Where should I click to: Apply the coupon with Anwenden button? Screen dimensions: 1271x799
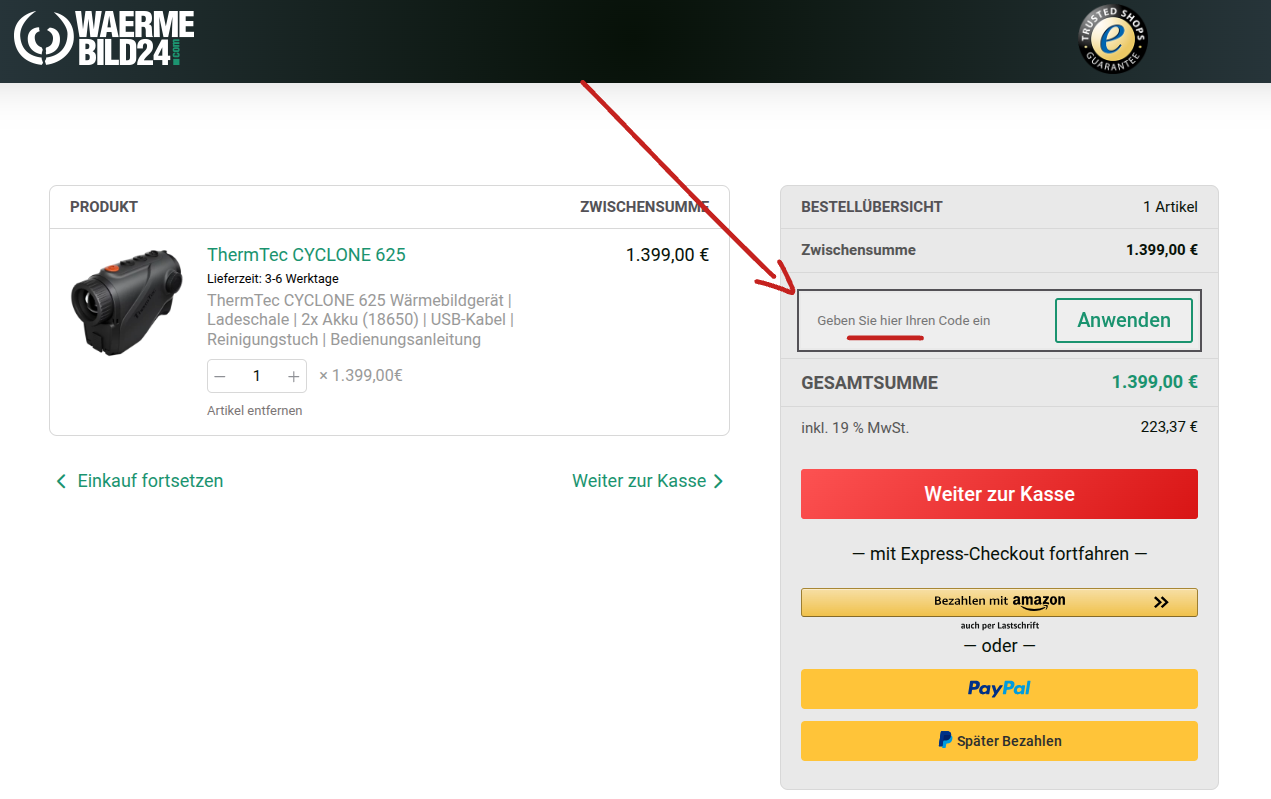coord(1124,320)
